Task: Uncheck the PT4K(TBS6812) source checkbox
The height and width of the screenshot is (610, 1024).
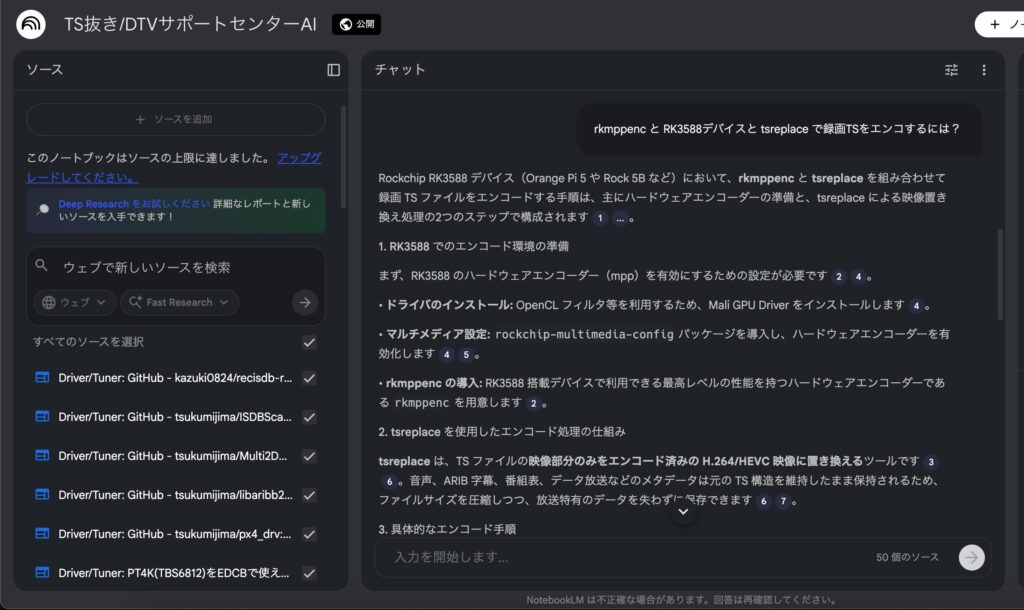Action: [310, 573]
